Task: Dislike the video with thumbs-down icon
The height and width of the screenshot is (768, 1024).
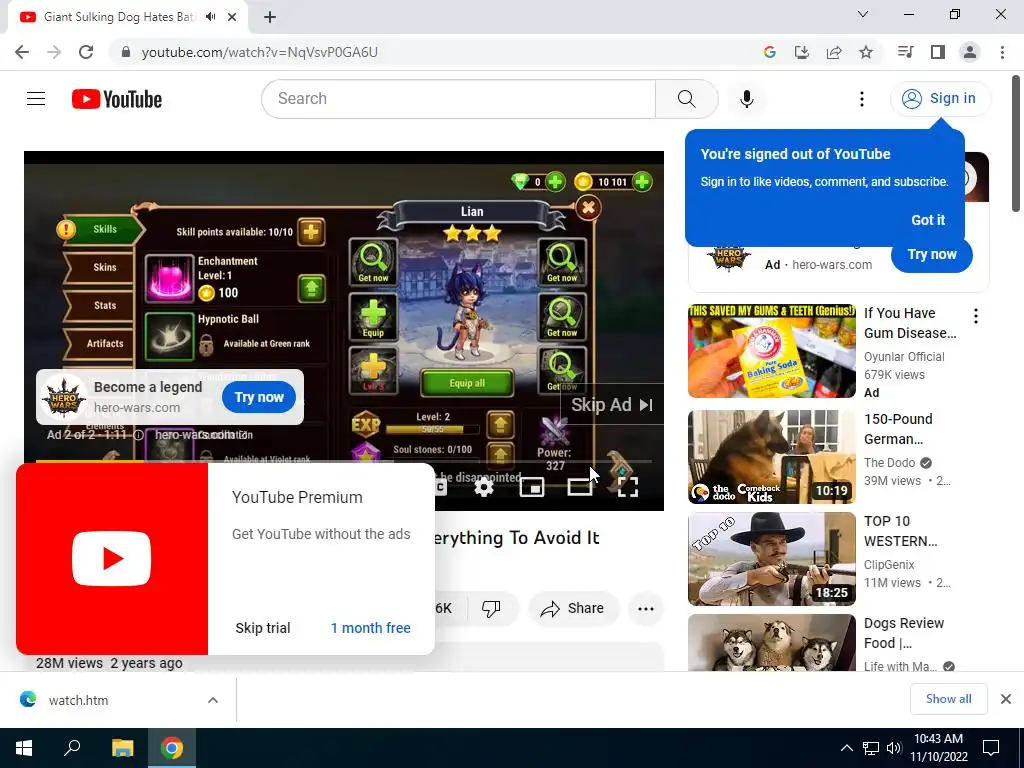Action: (491, 609)
